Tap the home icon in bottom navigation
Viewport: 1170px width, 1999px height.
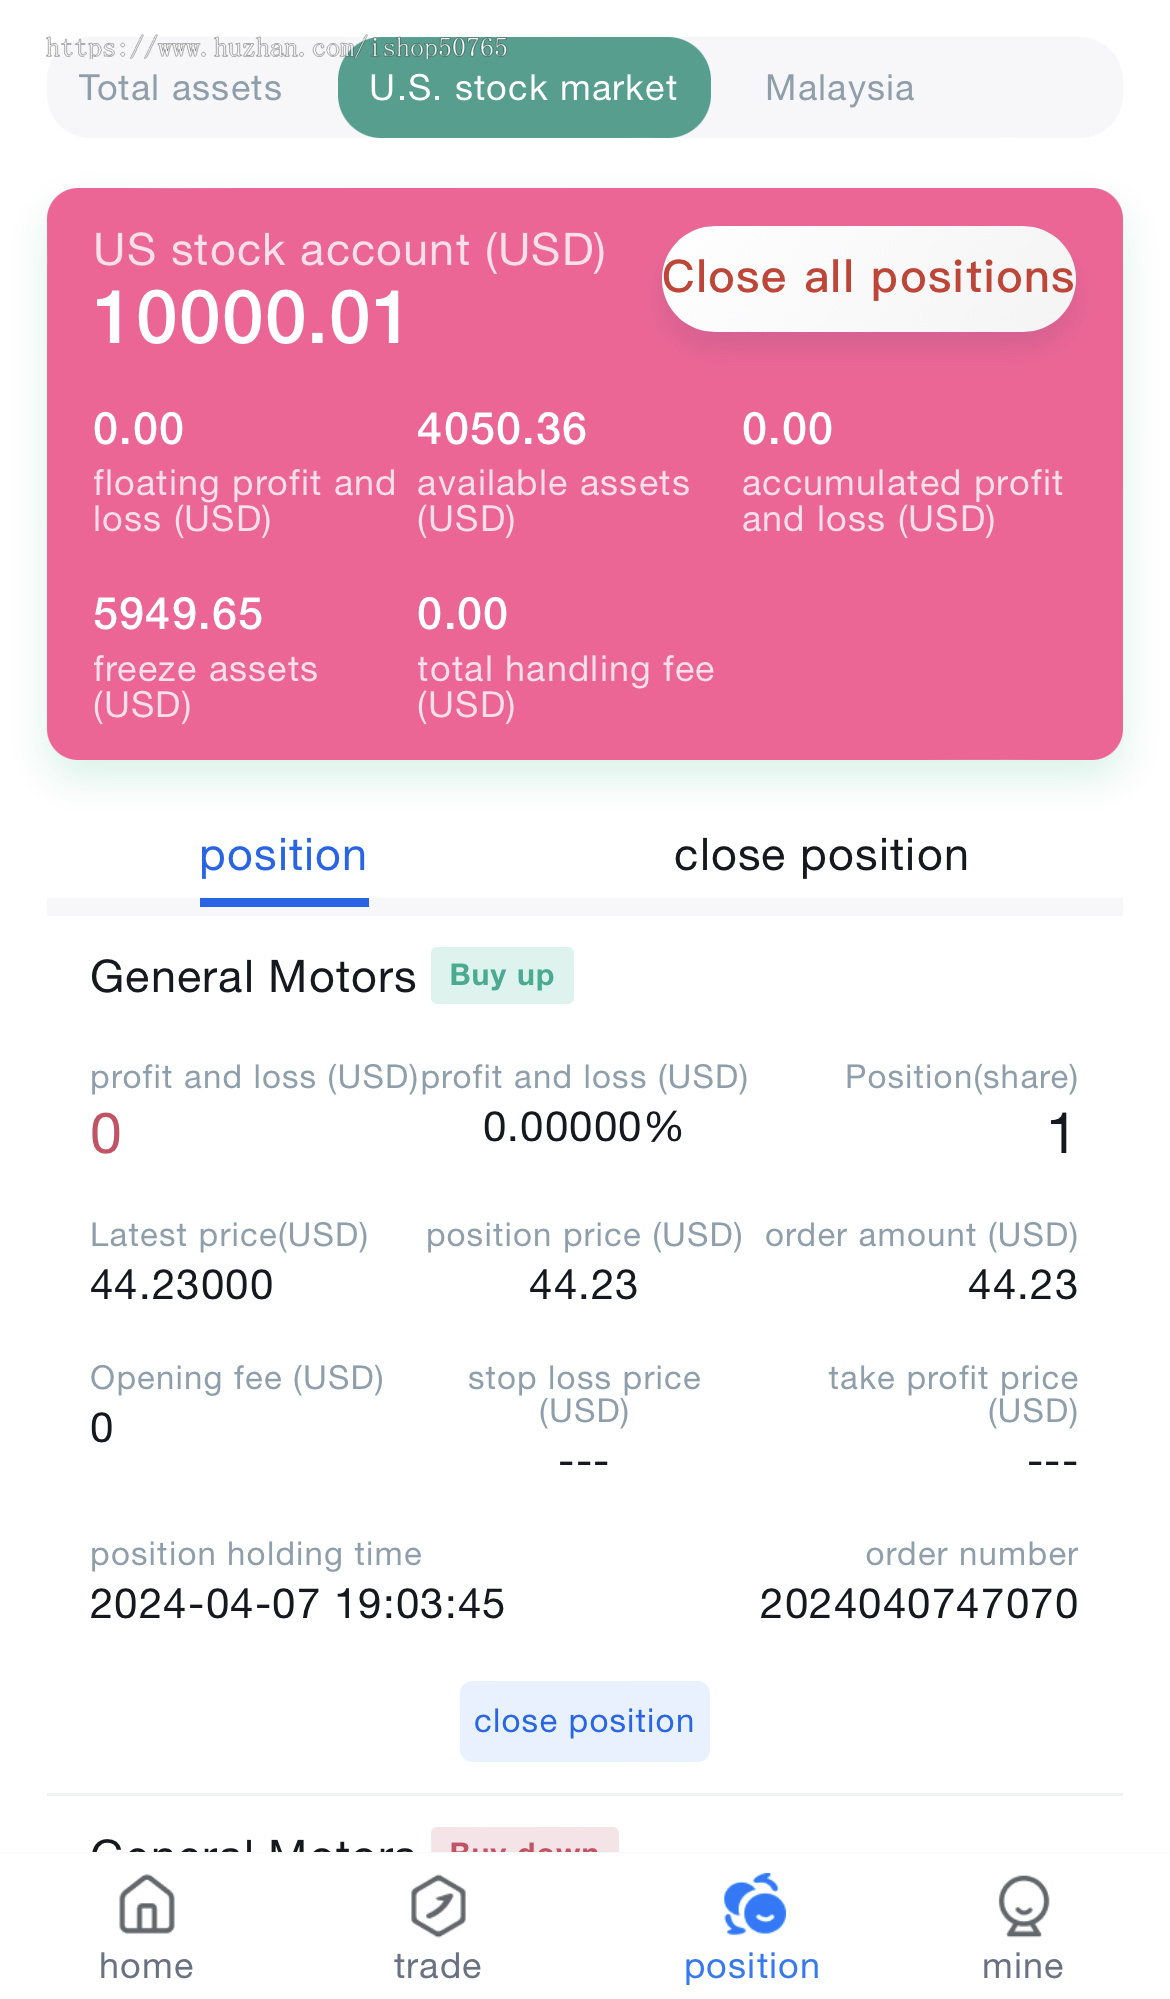[146, 1906]
